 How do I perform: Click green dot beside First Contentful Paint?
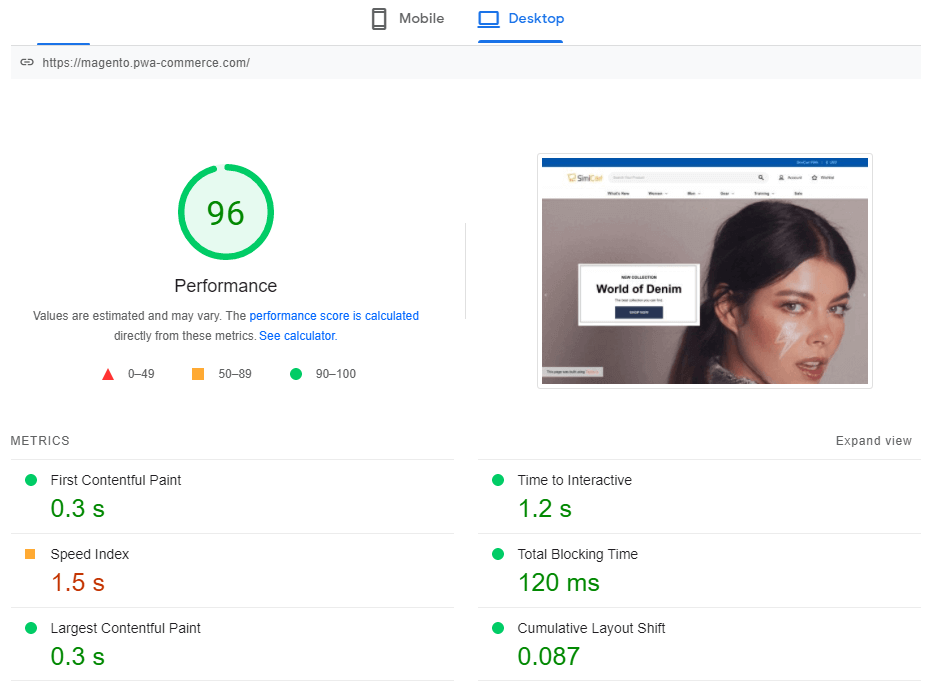(31, 480)
